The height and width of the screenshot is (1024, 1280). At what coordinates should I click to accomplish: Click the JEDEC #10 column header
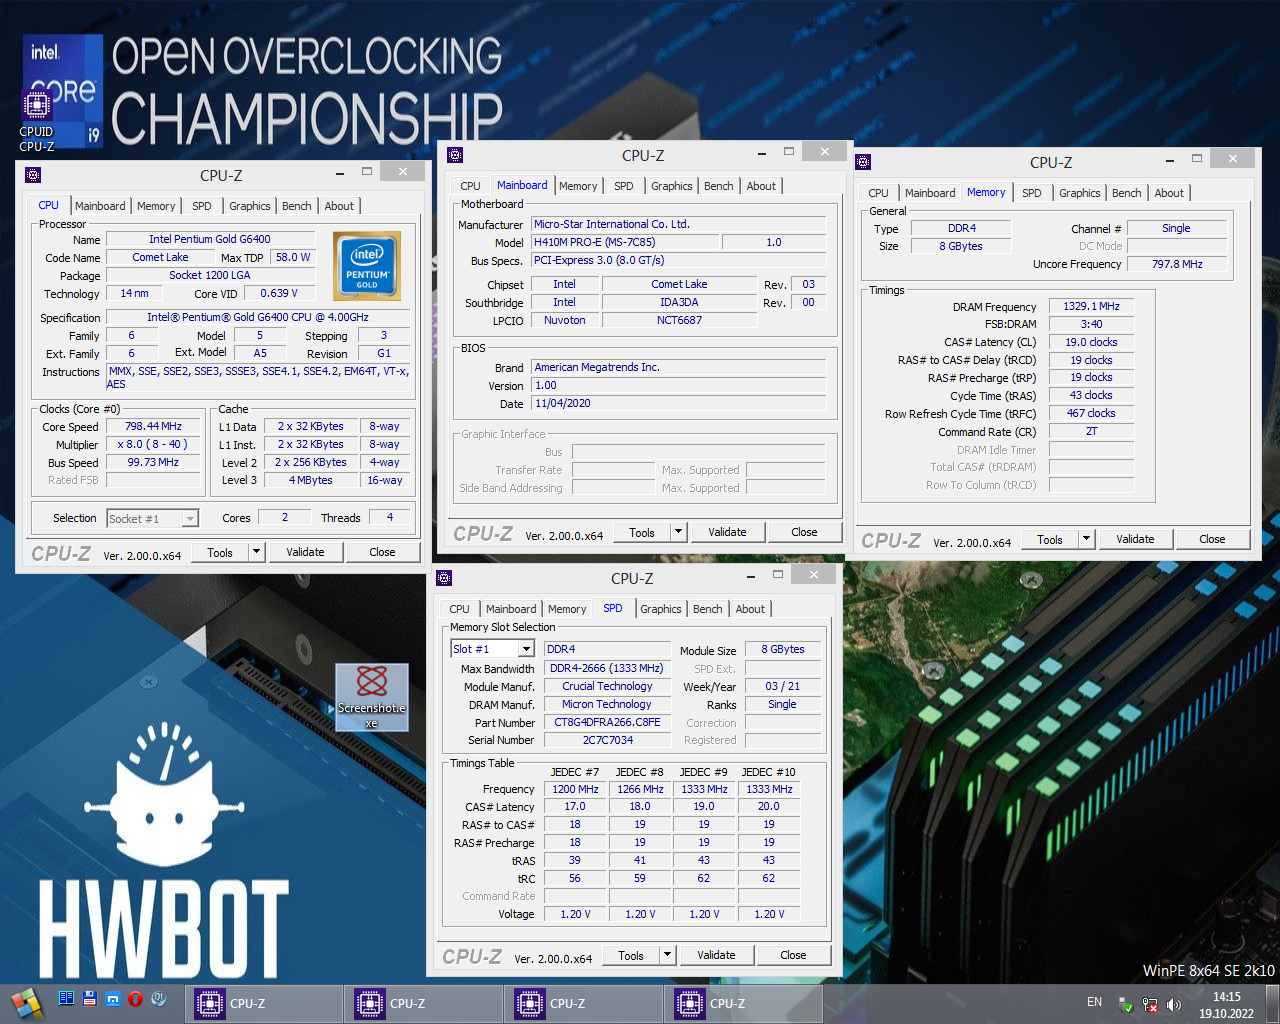click(768, 772)
